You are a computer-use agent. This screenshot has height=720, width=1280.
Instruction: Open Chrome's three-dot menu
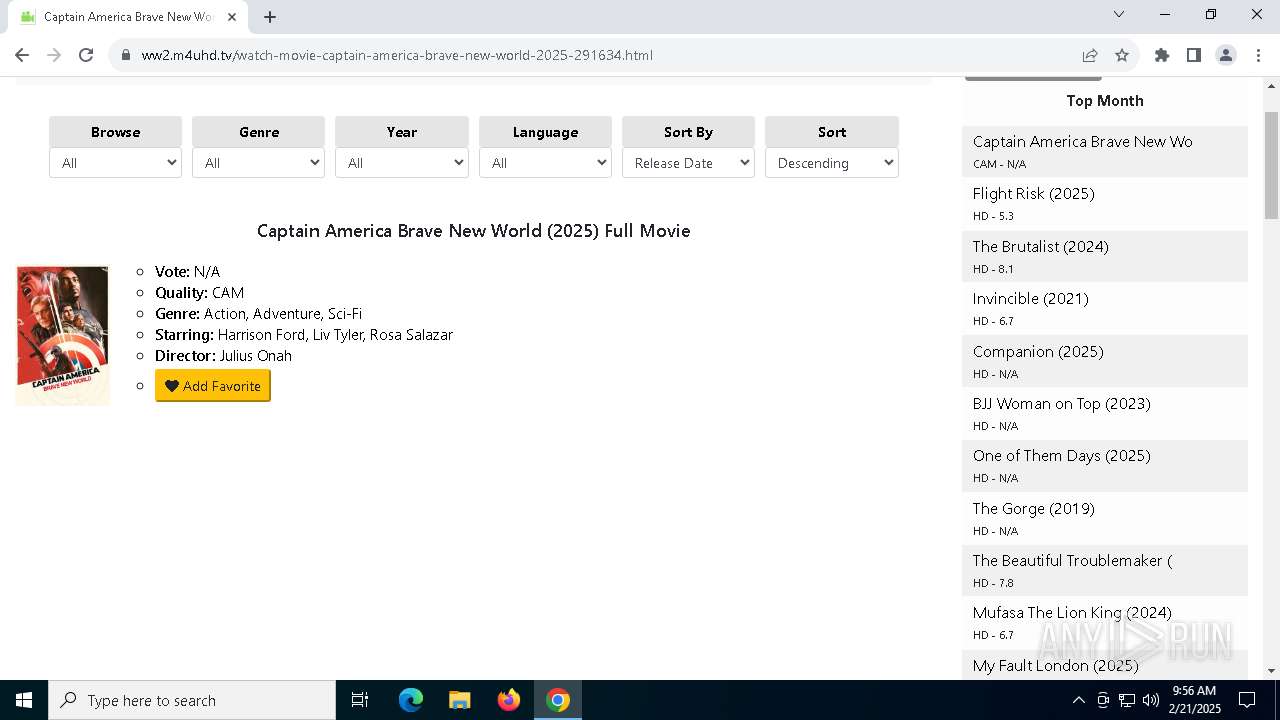click(1258, 55)
